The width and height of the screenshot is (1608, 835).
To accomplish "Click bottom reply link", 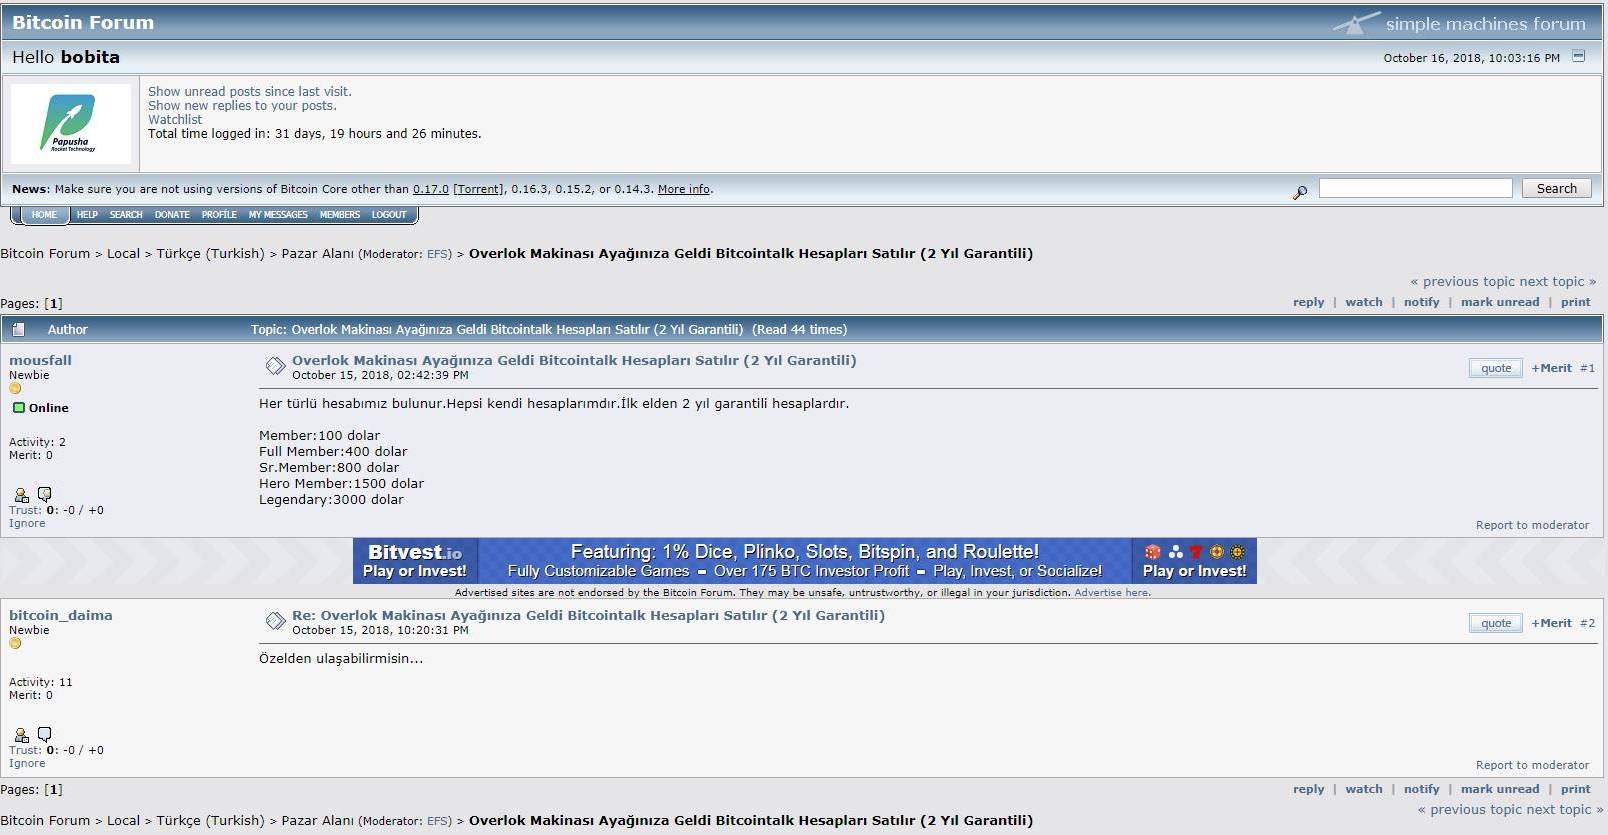I will point(1308,789).
